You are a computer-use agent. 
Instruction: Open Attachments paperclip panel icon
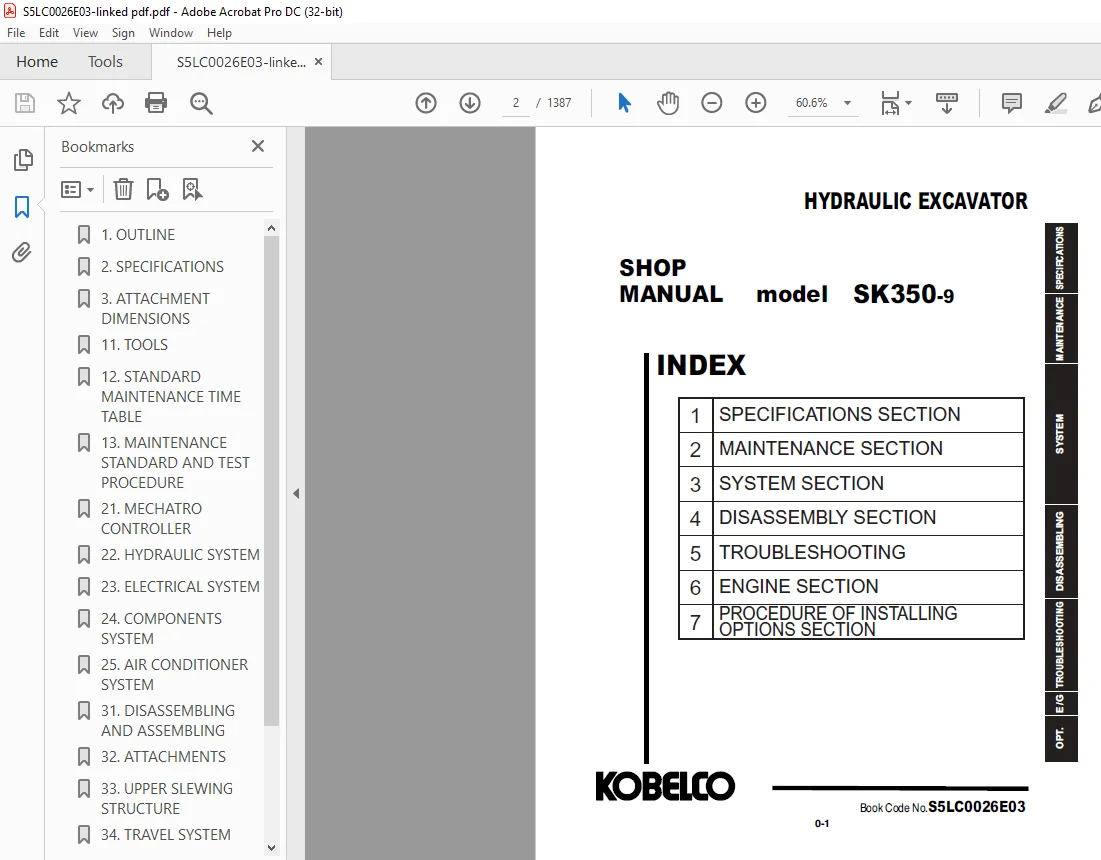pyautogui.click(x=22, y=252)
